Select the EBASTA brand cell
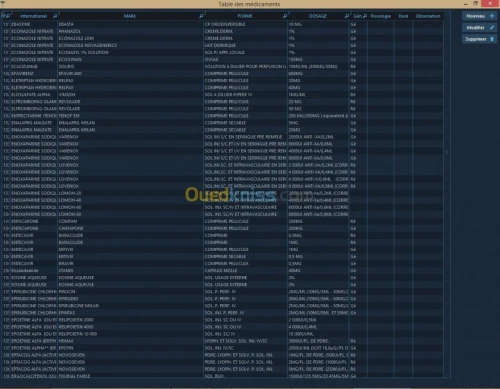The image size is (500, 389). 130,24
